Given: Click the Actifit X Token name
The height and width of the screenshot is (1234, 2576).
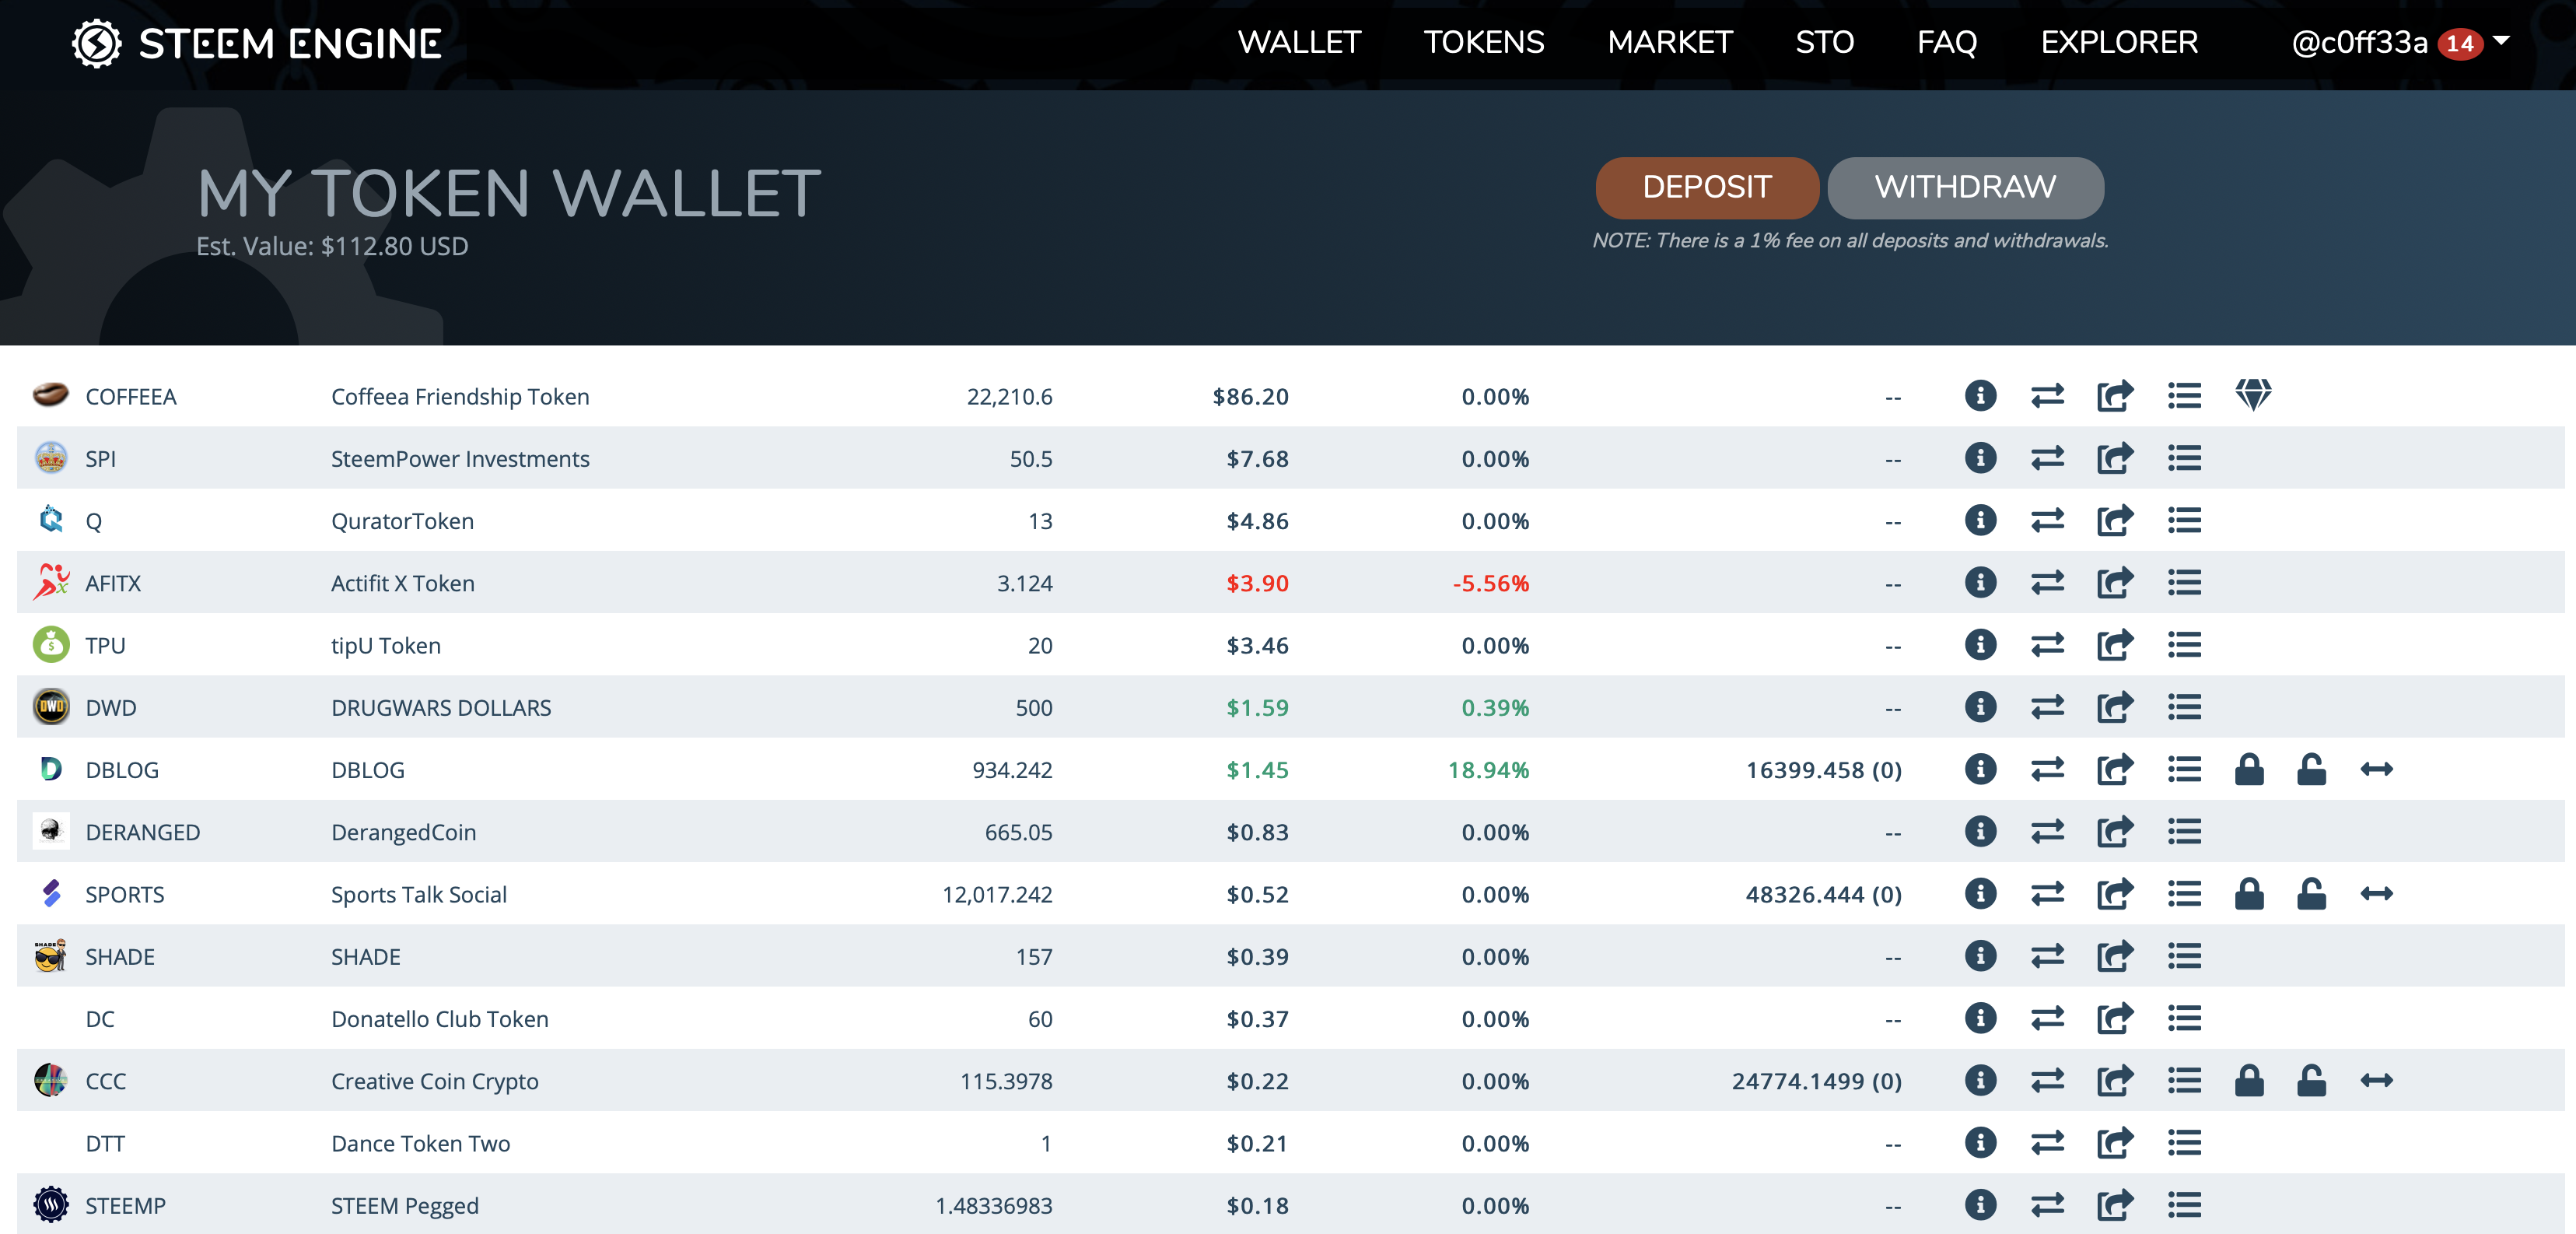Looking at the screenshot, I should (402, 583).
